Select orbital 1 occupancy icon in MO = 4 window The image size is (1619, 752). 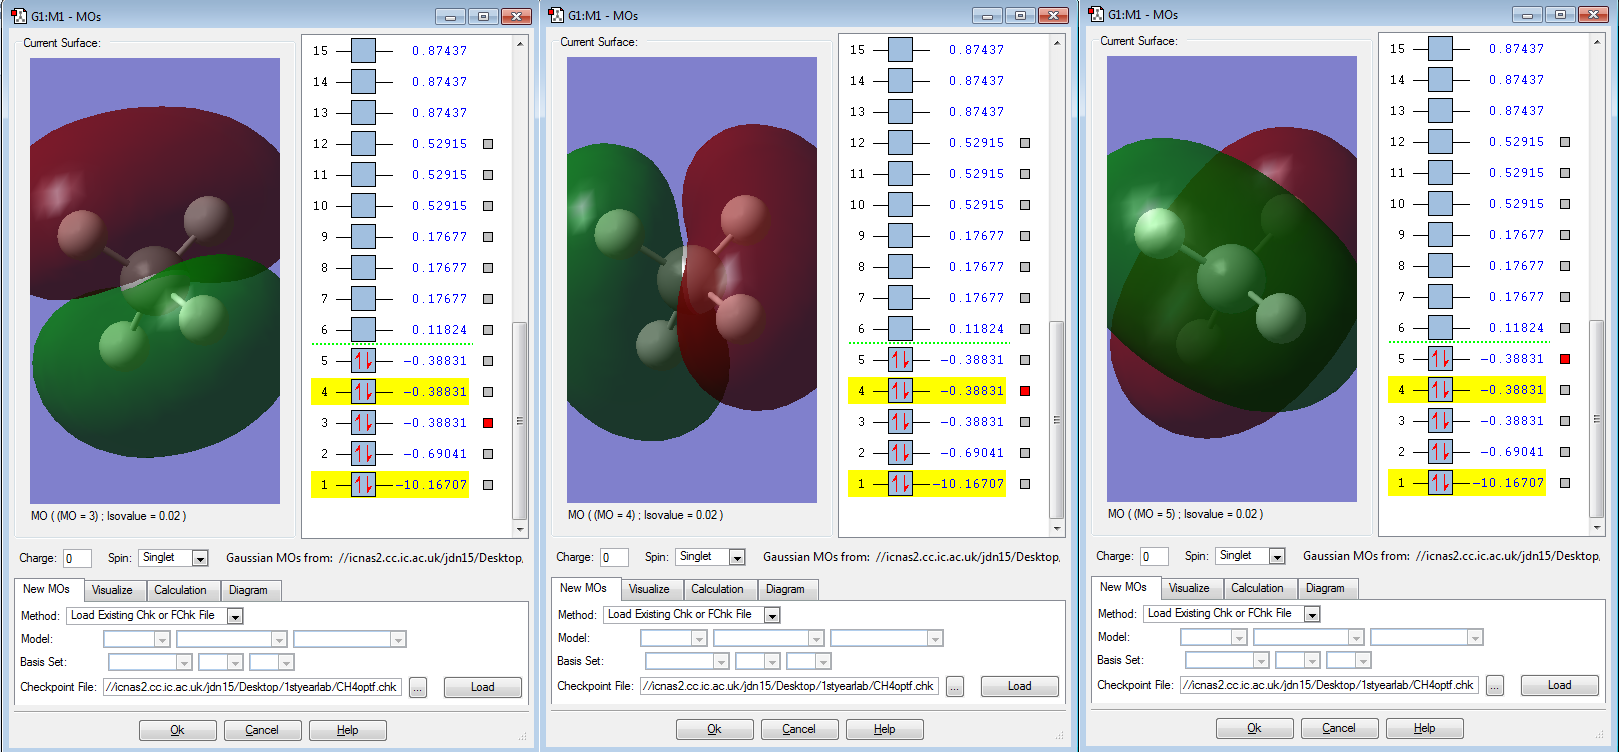900,484
